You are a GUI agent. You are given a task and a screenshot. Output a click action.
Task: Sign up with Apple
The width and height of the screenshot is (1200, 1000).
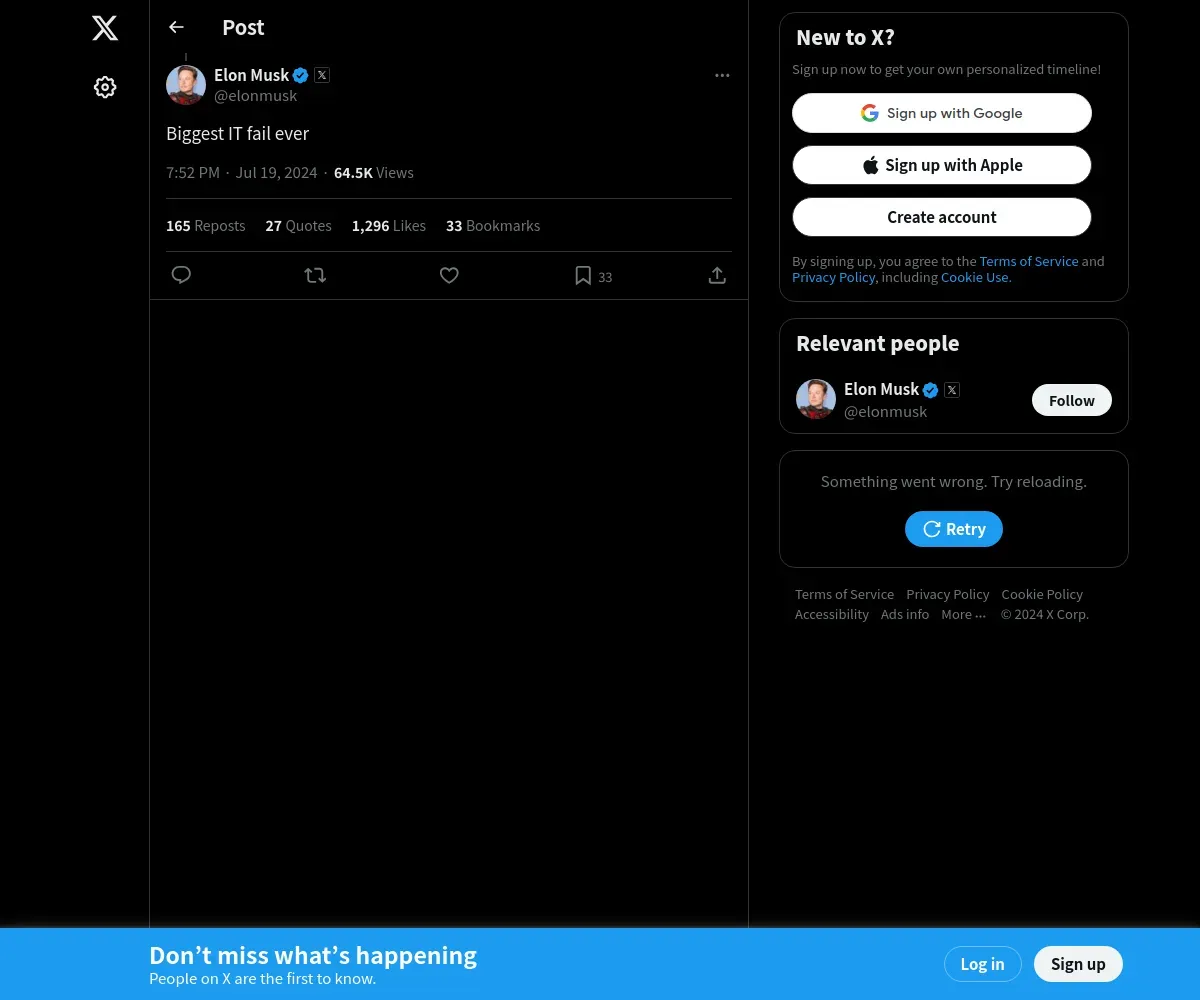[x=942, y=165]
